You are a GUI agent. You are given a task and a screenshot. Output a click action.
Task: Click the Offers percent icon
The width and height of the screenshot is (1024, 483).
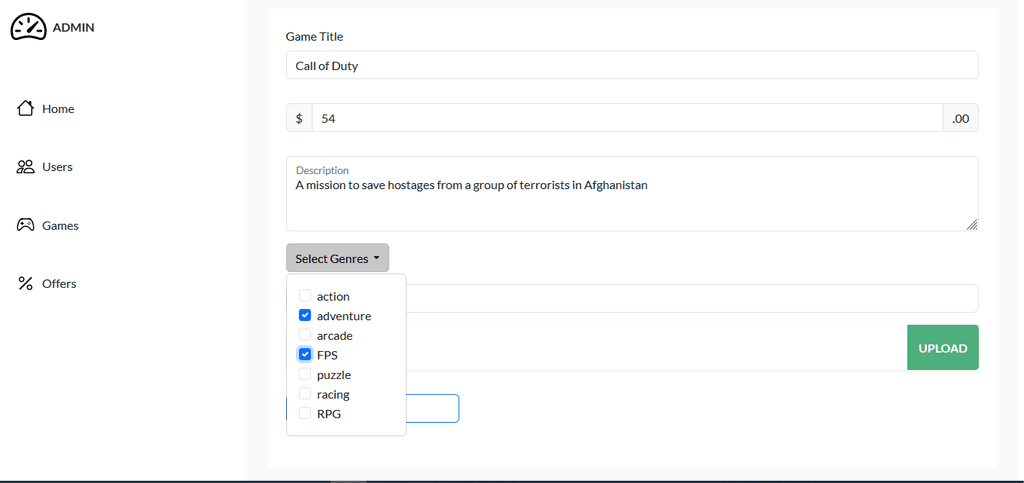coord(25,283)
